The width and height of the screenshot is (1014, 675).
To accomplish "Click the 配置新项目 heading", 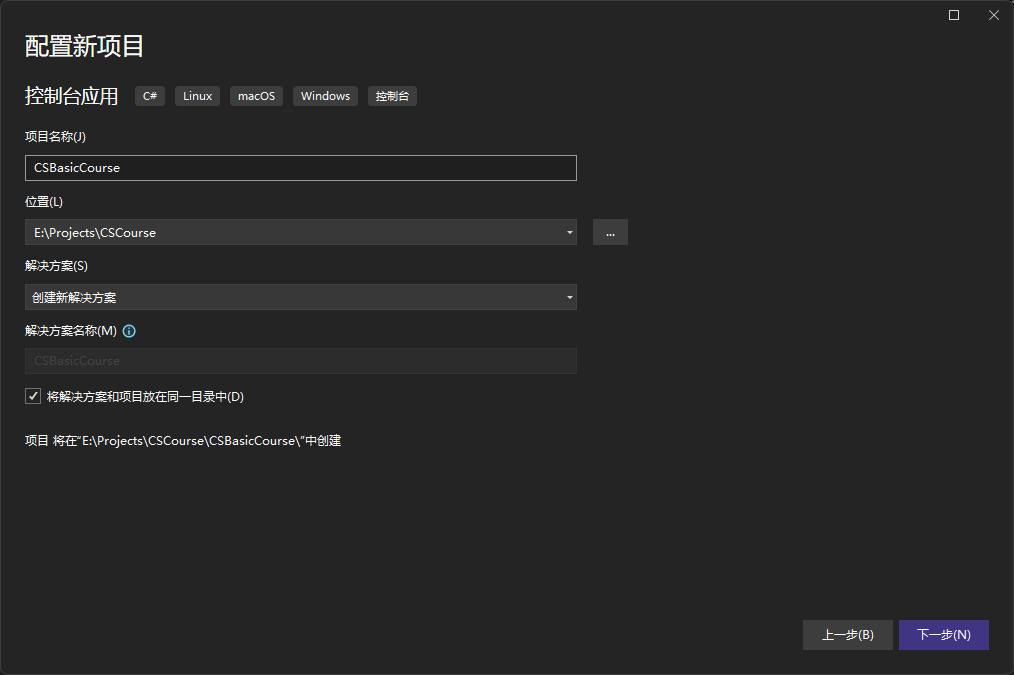I will (84, 46).
